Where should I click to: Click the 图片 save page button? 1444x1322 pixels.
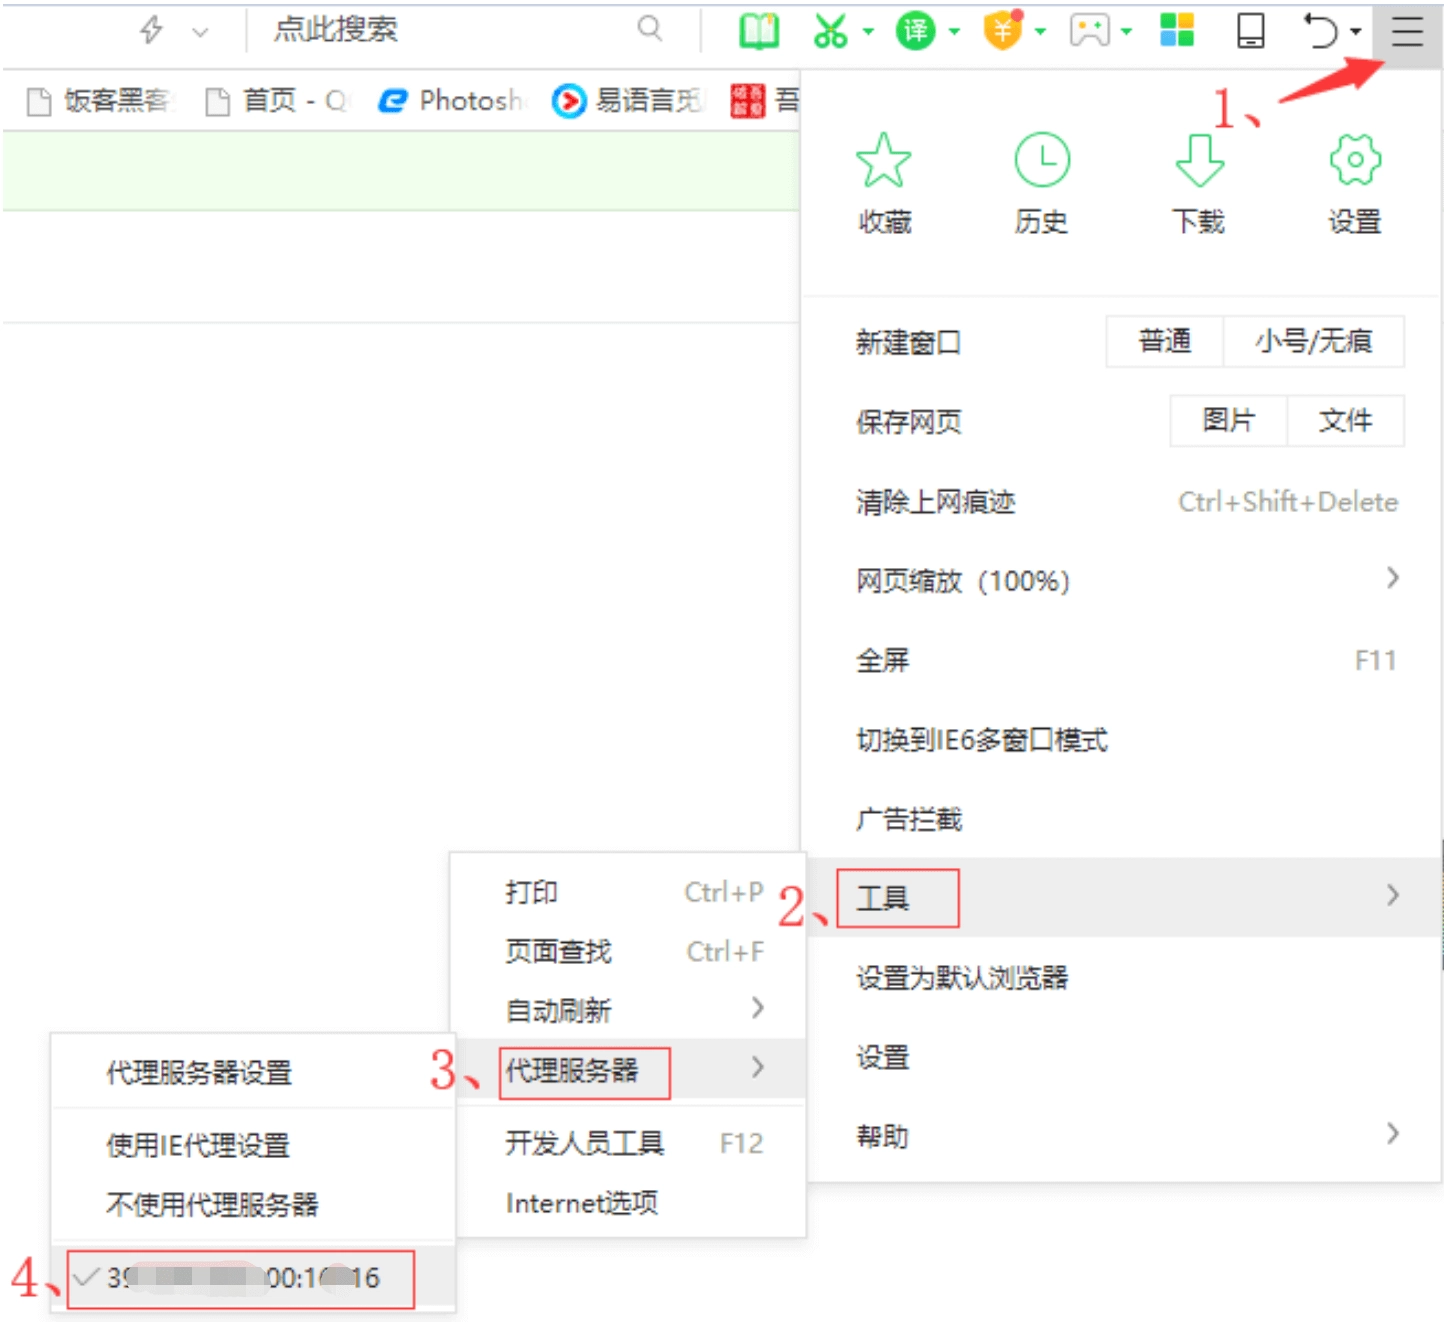(1228, 421)
